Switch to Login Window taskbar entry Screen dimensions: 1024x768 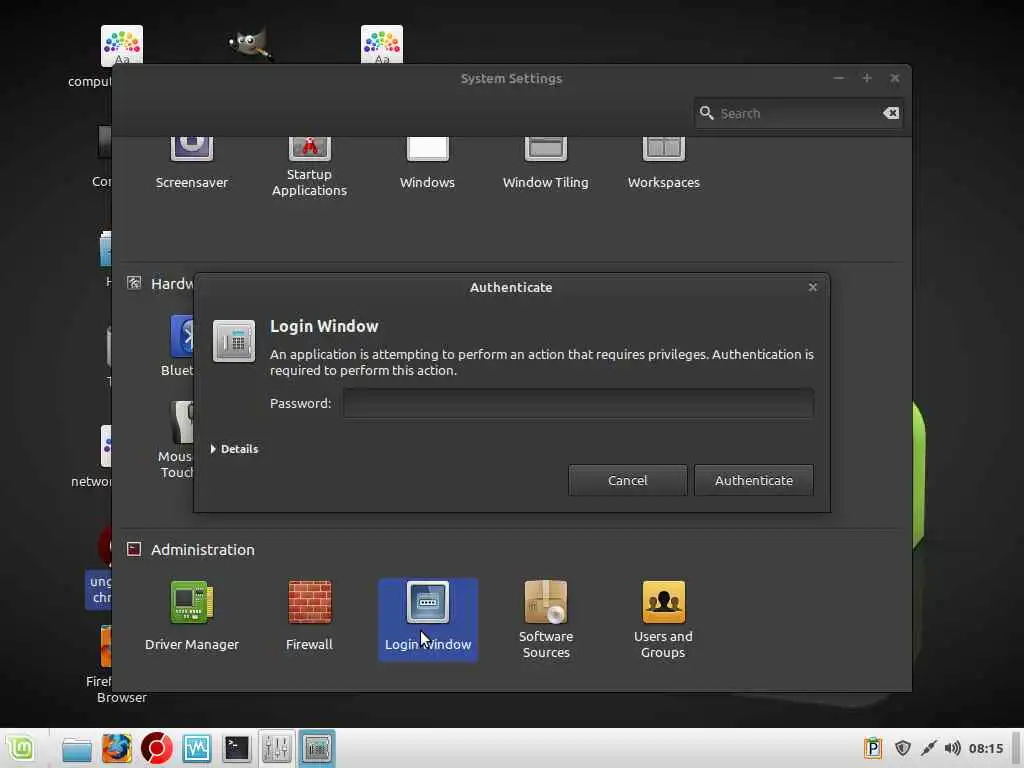pyautogui.click(x=317, y=748)
